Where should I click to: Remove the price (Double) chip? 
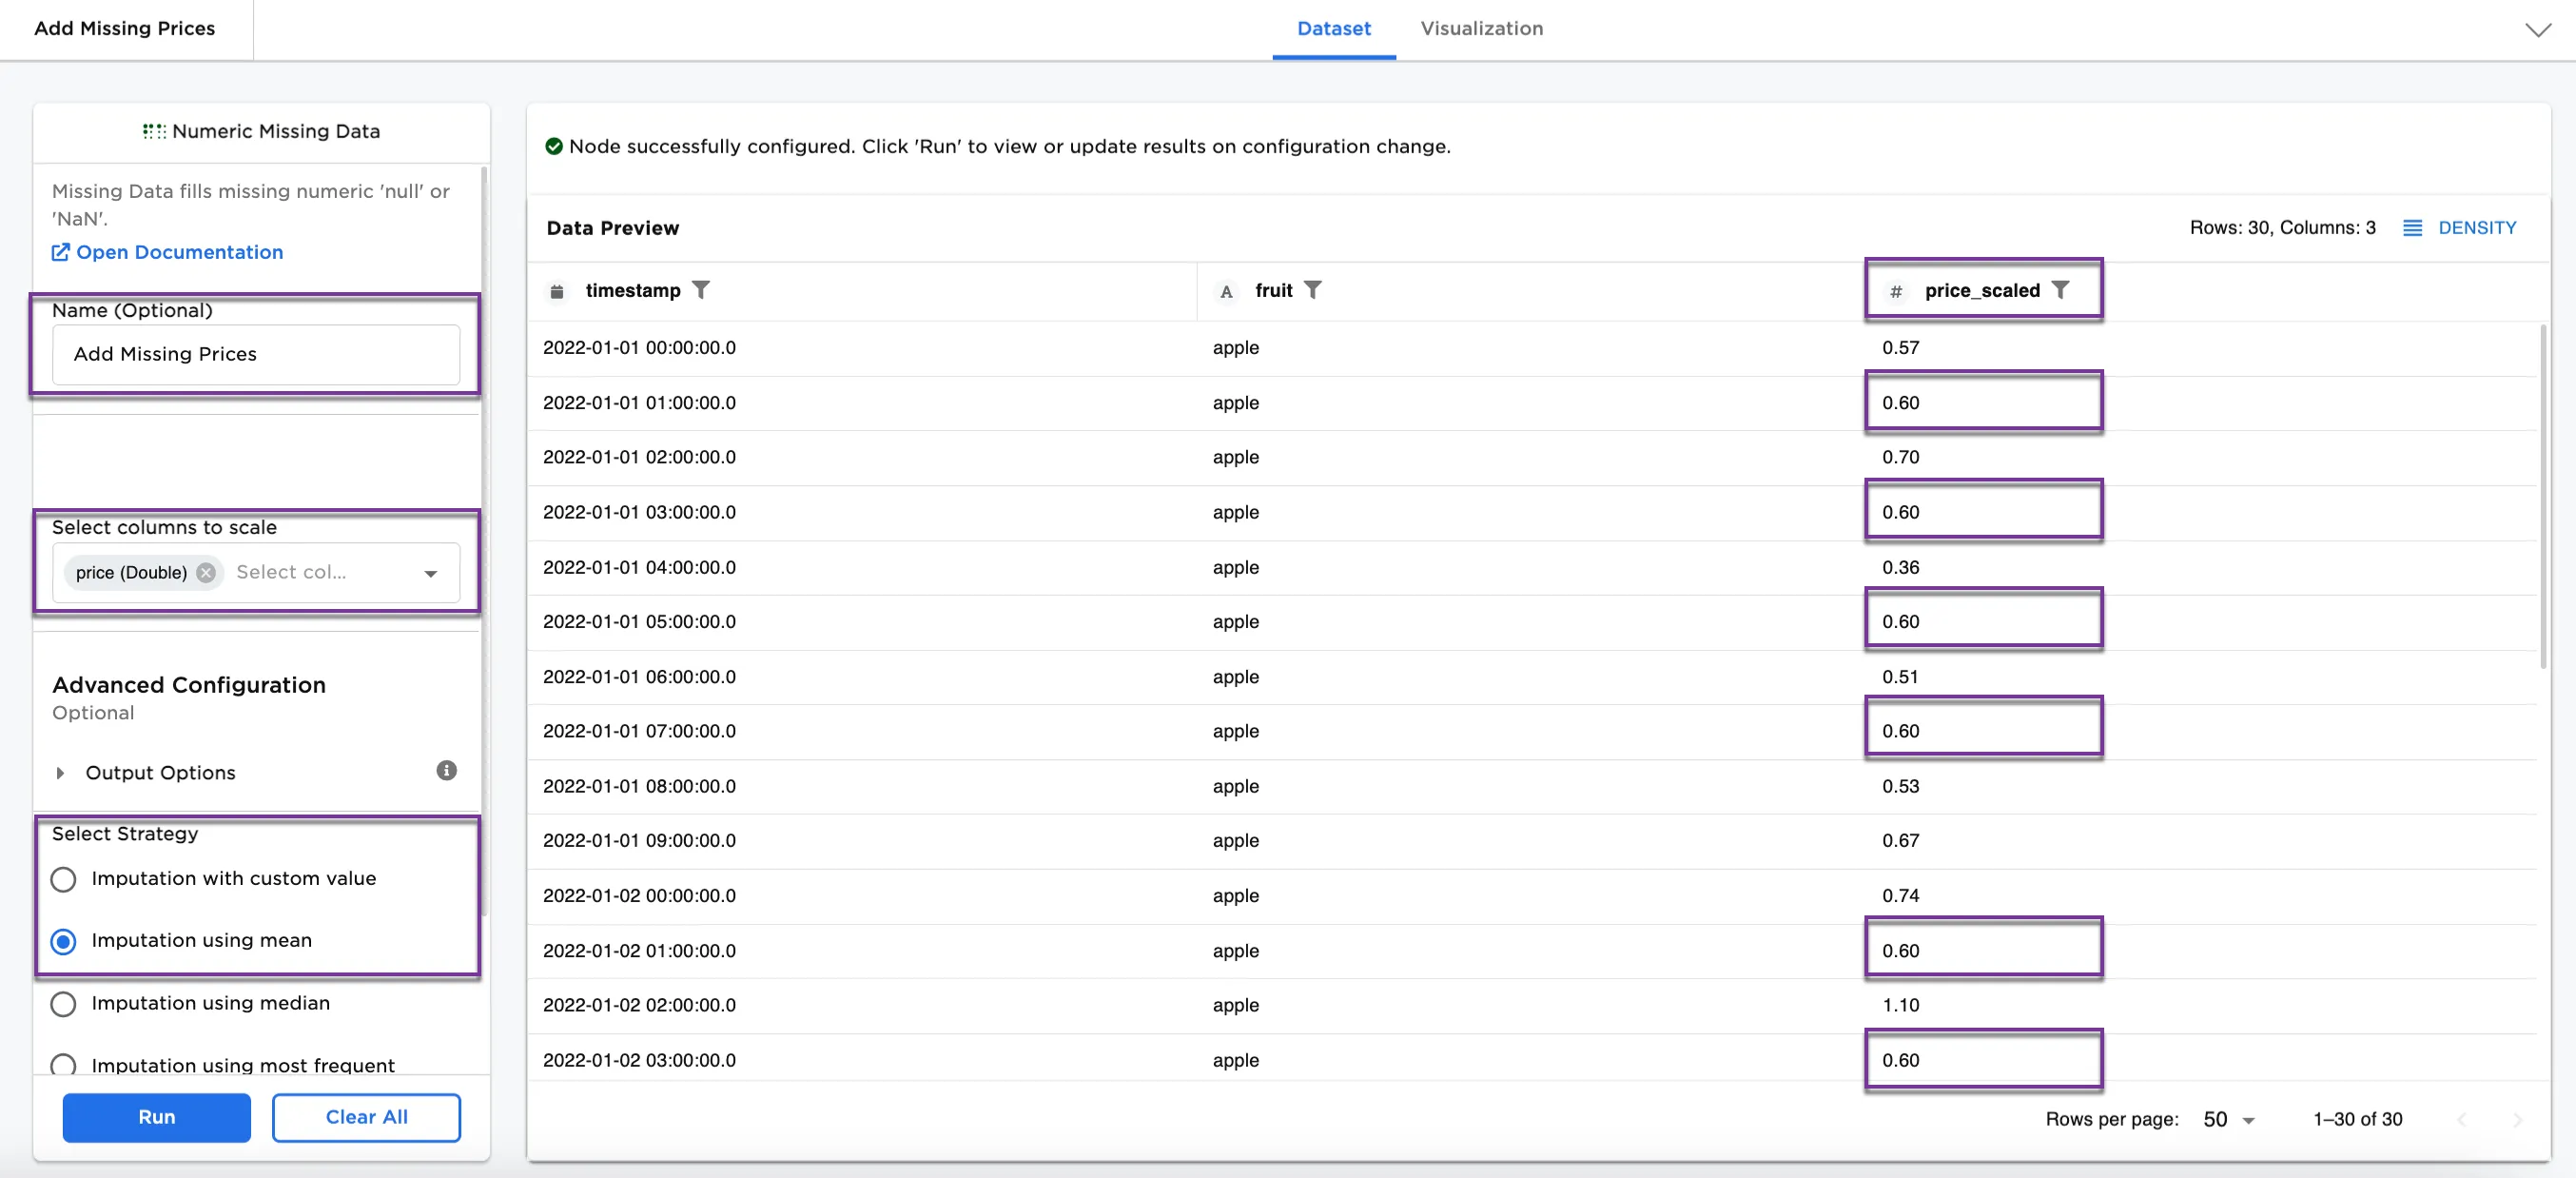coord(206,573)
